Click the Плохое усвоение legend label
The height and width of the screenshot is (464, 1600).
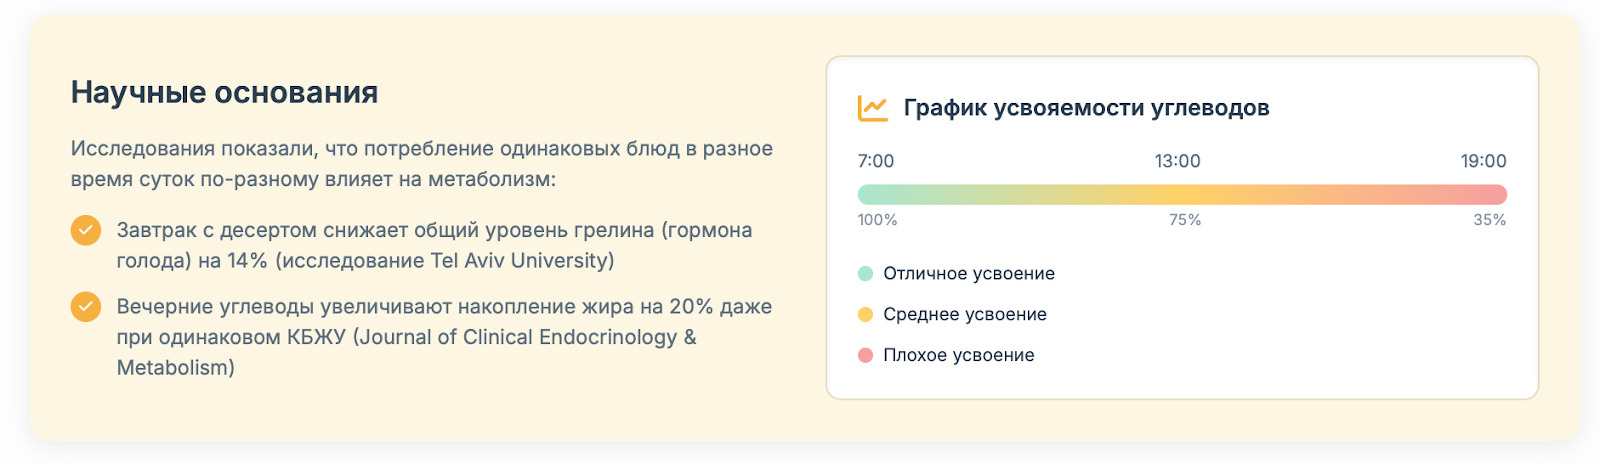pos(959,355)
